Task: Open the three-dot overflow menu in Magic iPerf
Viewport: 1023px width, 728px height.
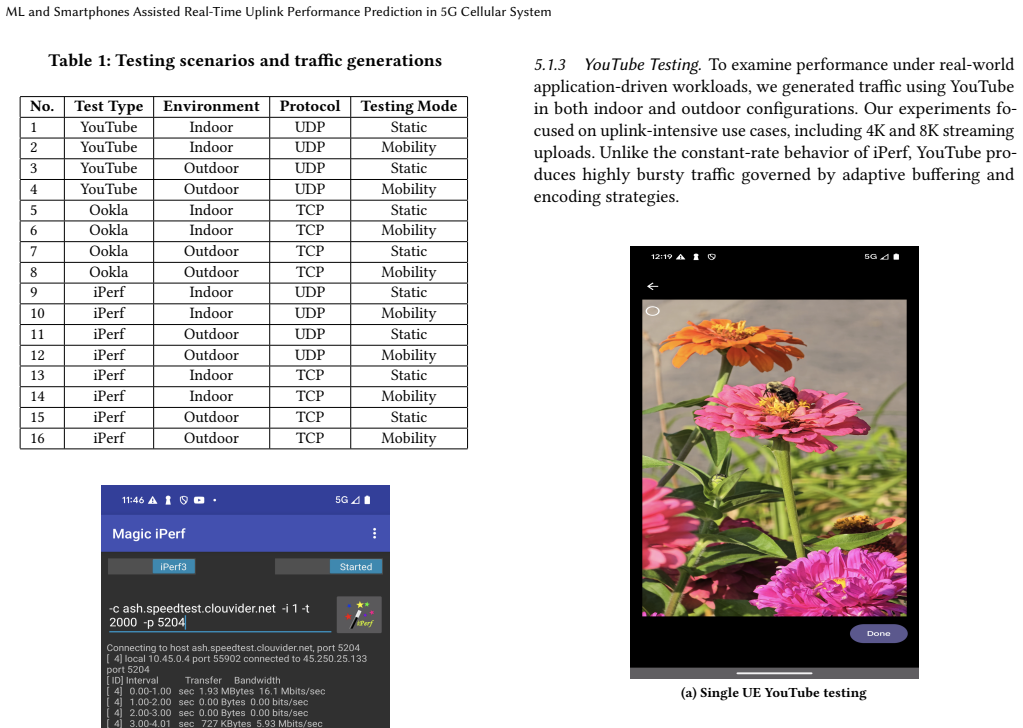Action: point(374,534)
